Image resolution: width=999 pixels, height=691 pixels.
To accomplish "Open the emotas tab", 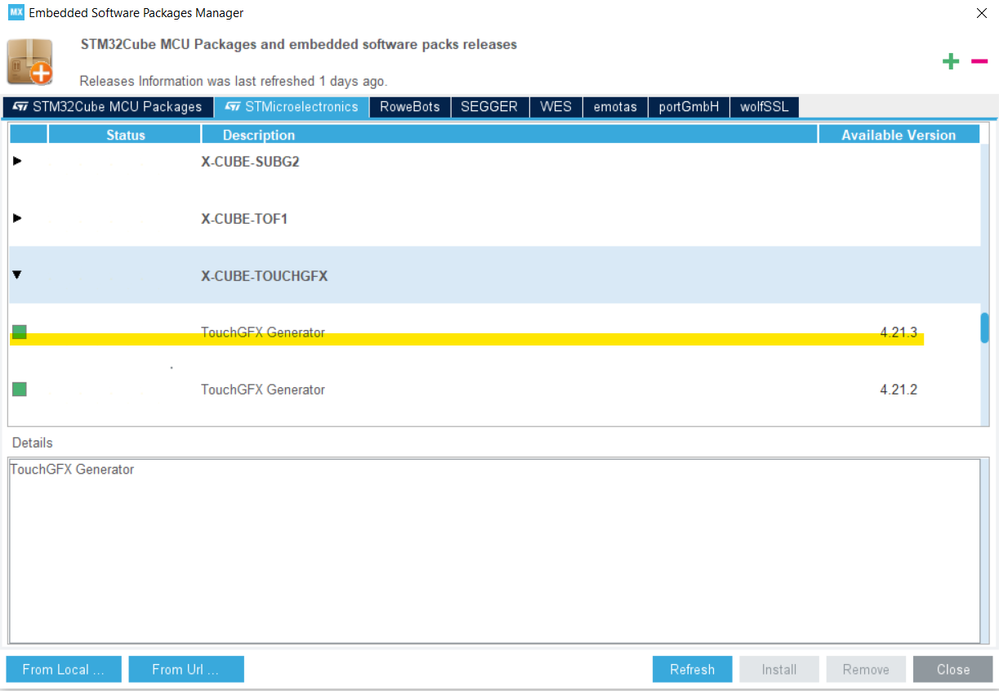I will click(615, 107).
